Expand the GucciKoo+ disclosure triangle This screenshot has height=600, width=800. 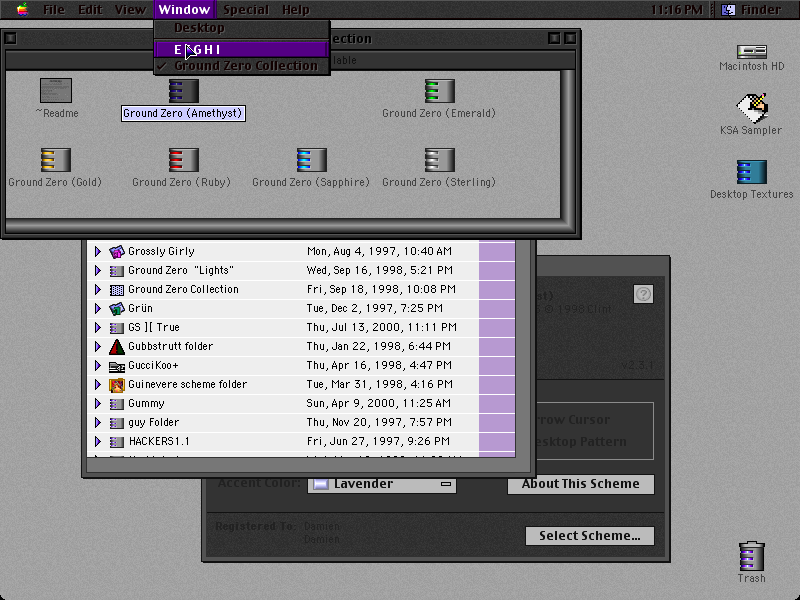tap(97, 365)
